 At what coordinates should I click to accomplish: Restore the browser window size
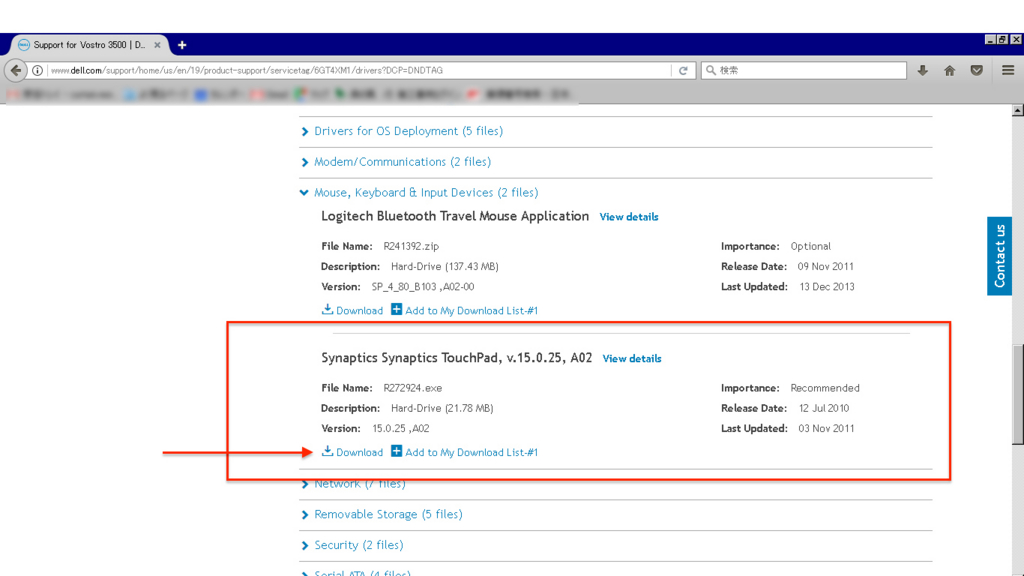pos(1002,40)
